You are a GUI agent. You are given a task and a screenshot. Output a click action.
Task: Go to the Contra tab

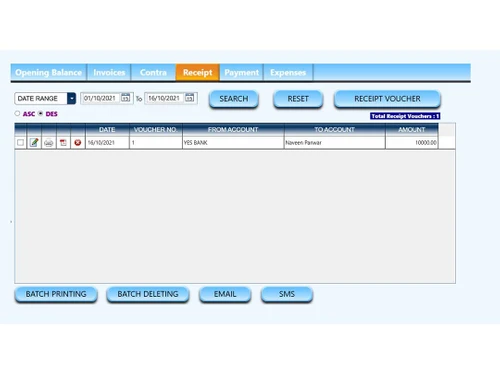click(x=153, y=72)
